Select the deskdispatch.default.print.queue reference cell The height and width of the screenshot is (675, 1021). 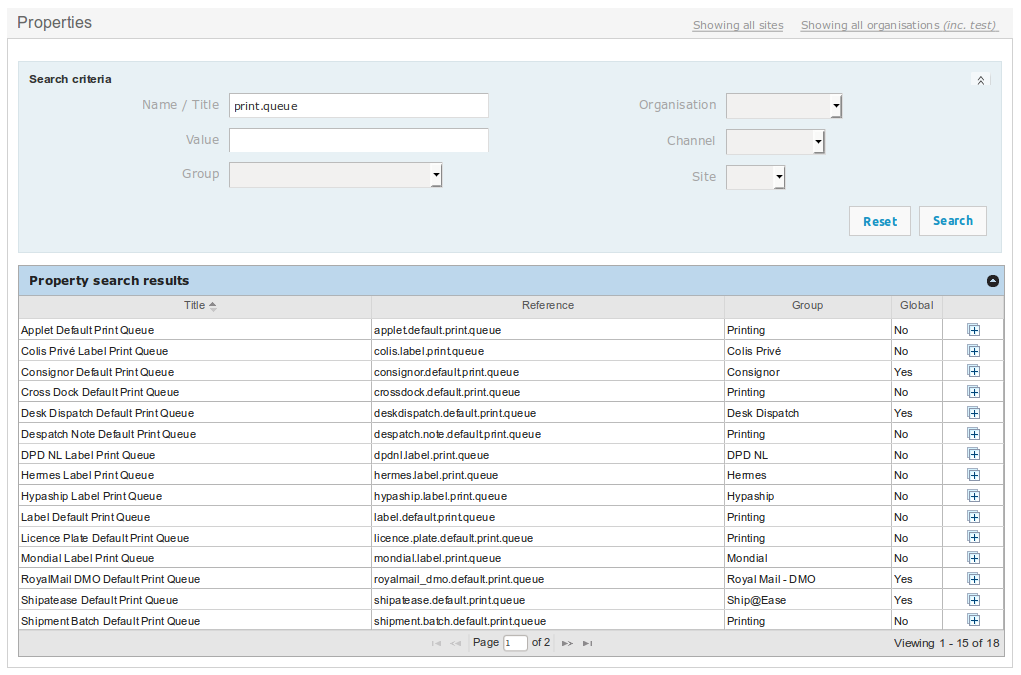tap(548, 413)
